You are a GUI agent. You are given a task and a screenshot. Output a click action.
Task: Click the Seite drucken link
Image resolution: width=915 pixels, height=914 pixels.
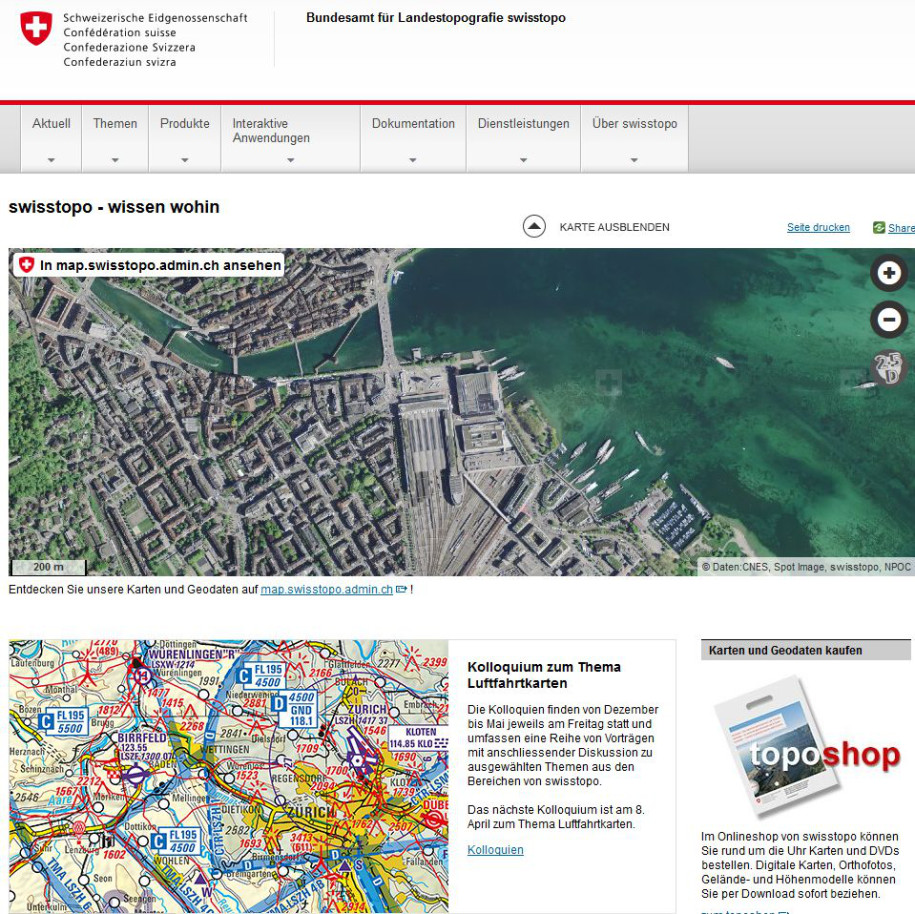tap(818, 228)
